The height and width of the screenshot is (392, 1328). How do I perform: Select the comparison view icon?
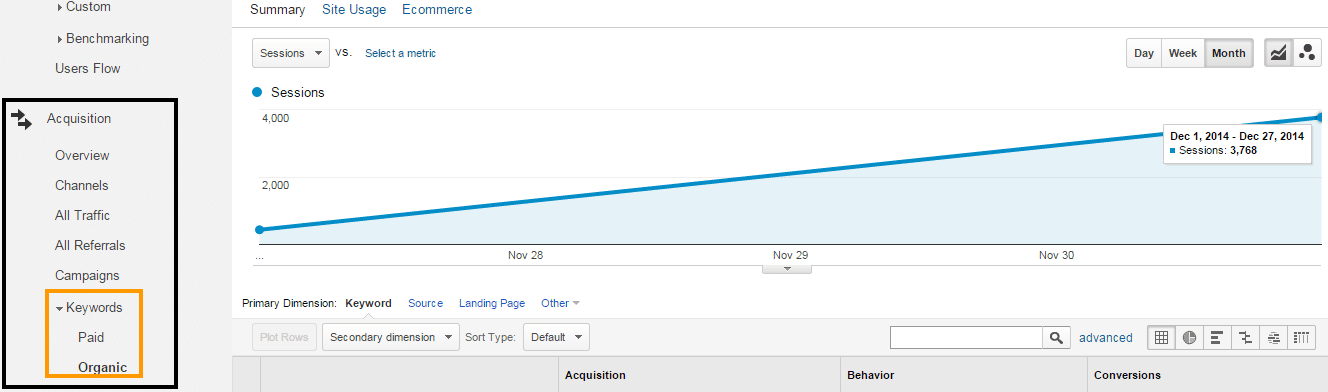click(x=1245, y=338)
